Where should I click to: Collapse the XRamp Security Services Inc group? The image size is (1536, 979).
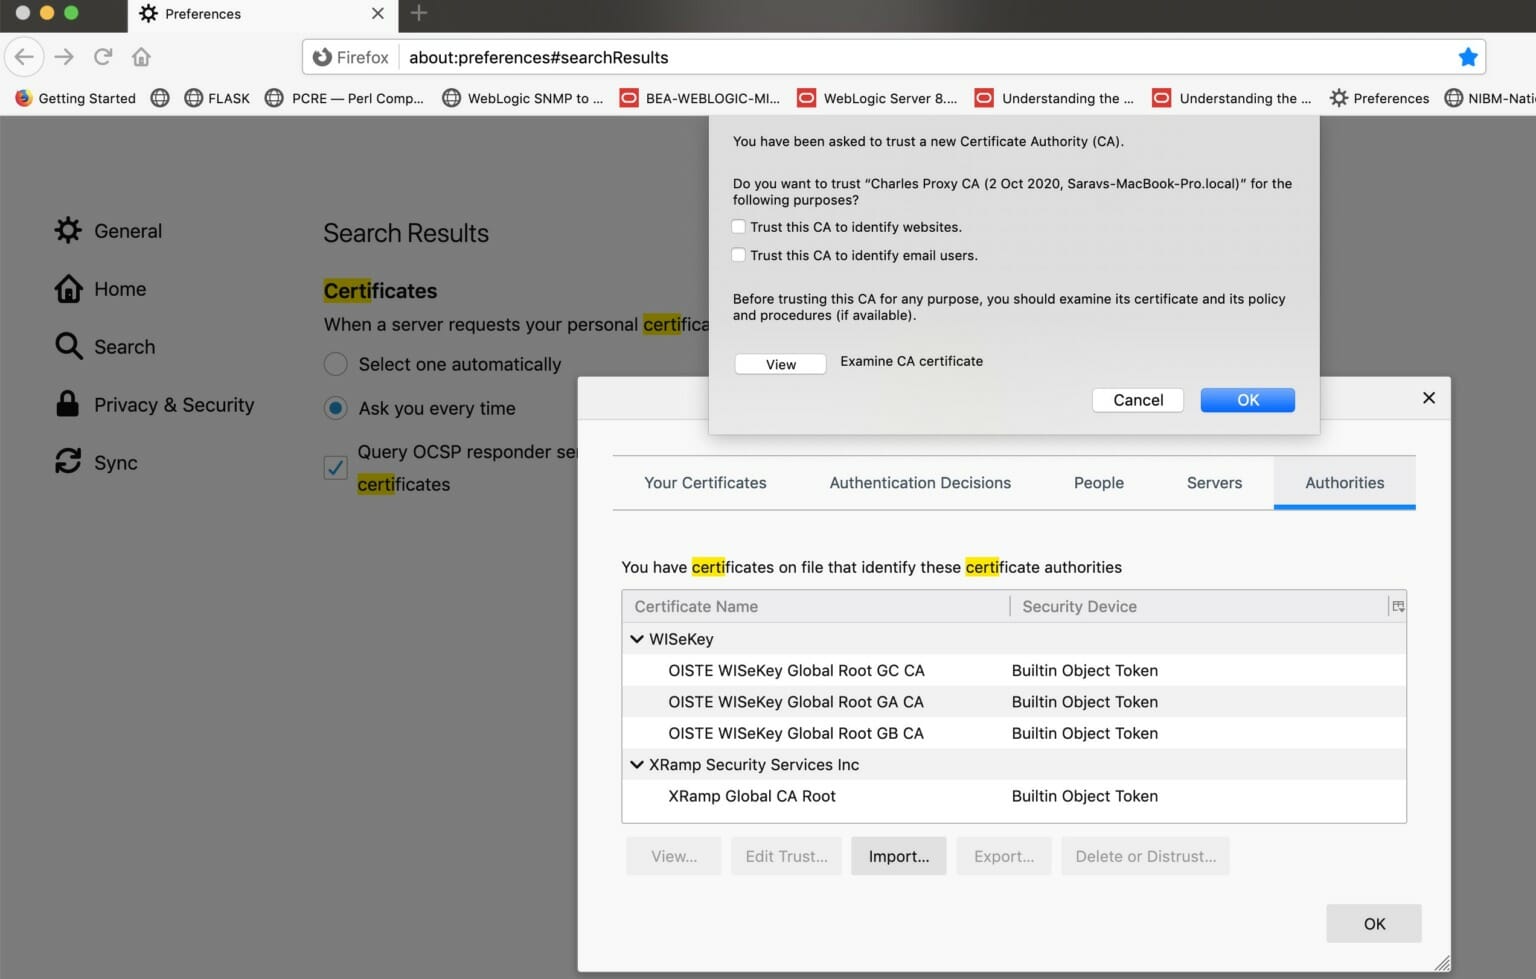(637, 765)
